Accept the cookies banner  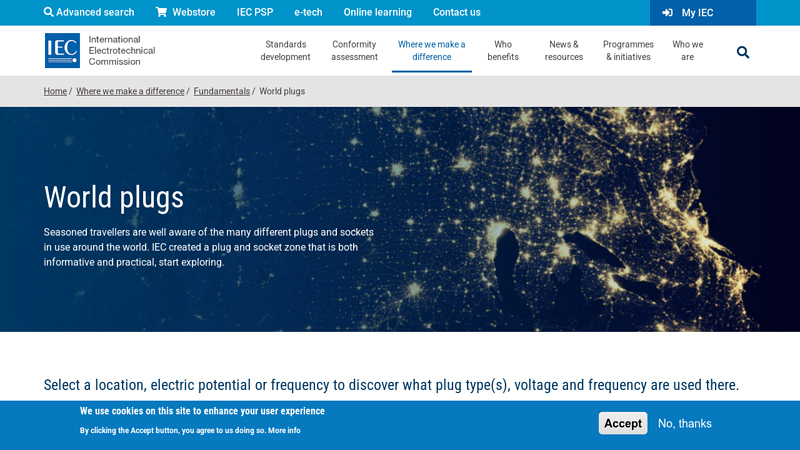[x=622, y=423]
